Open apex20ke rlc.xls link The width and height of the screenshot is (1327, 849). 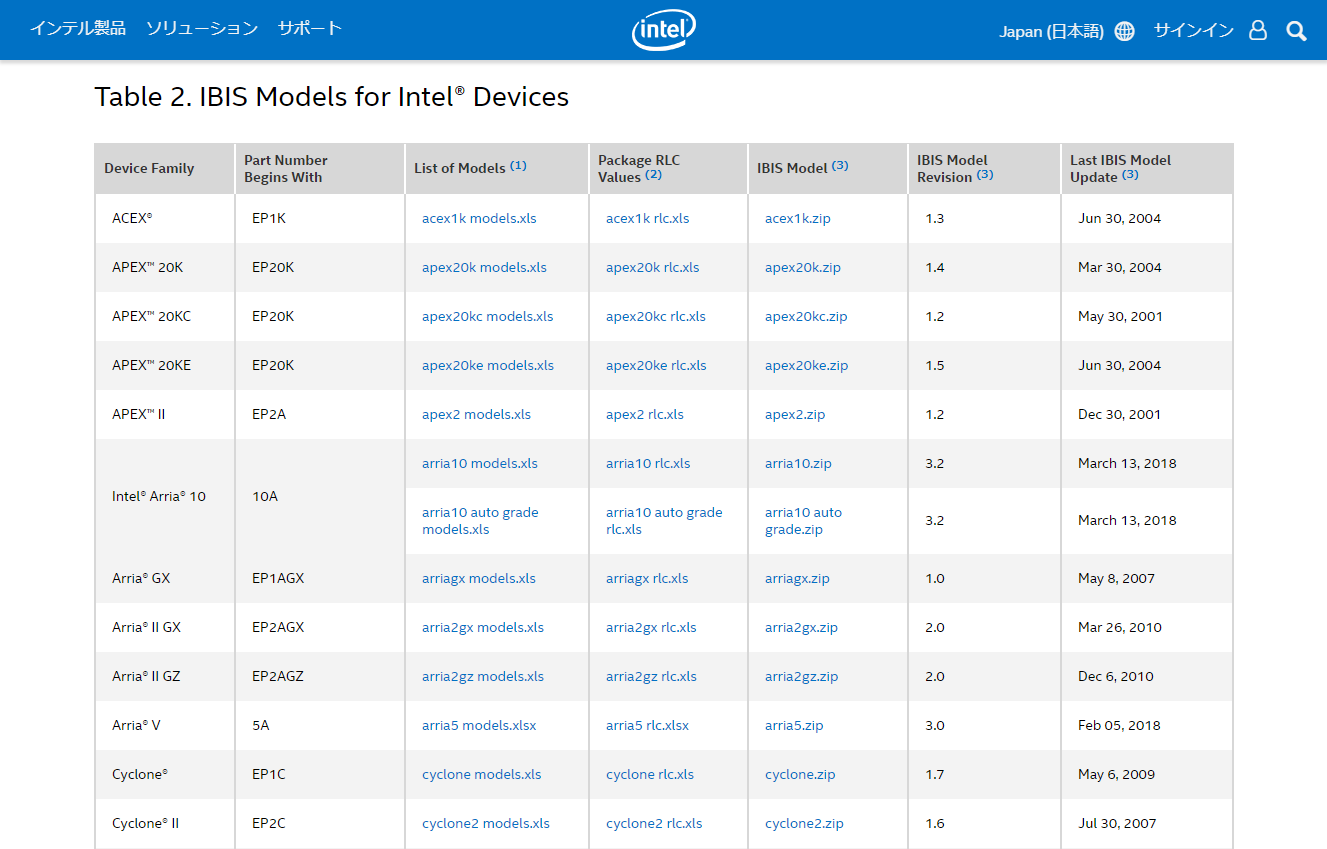click(656, 365)
